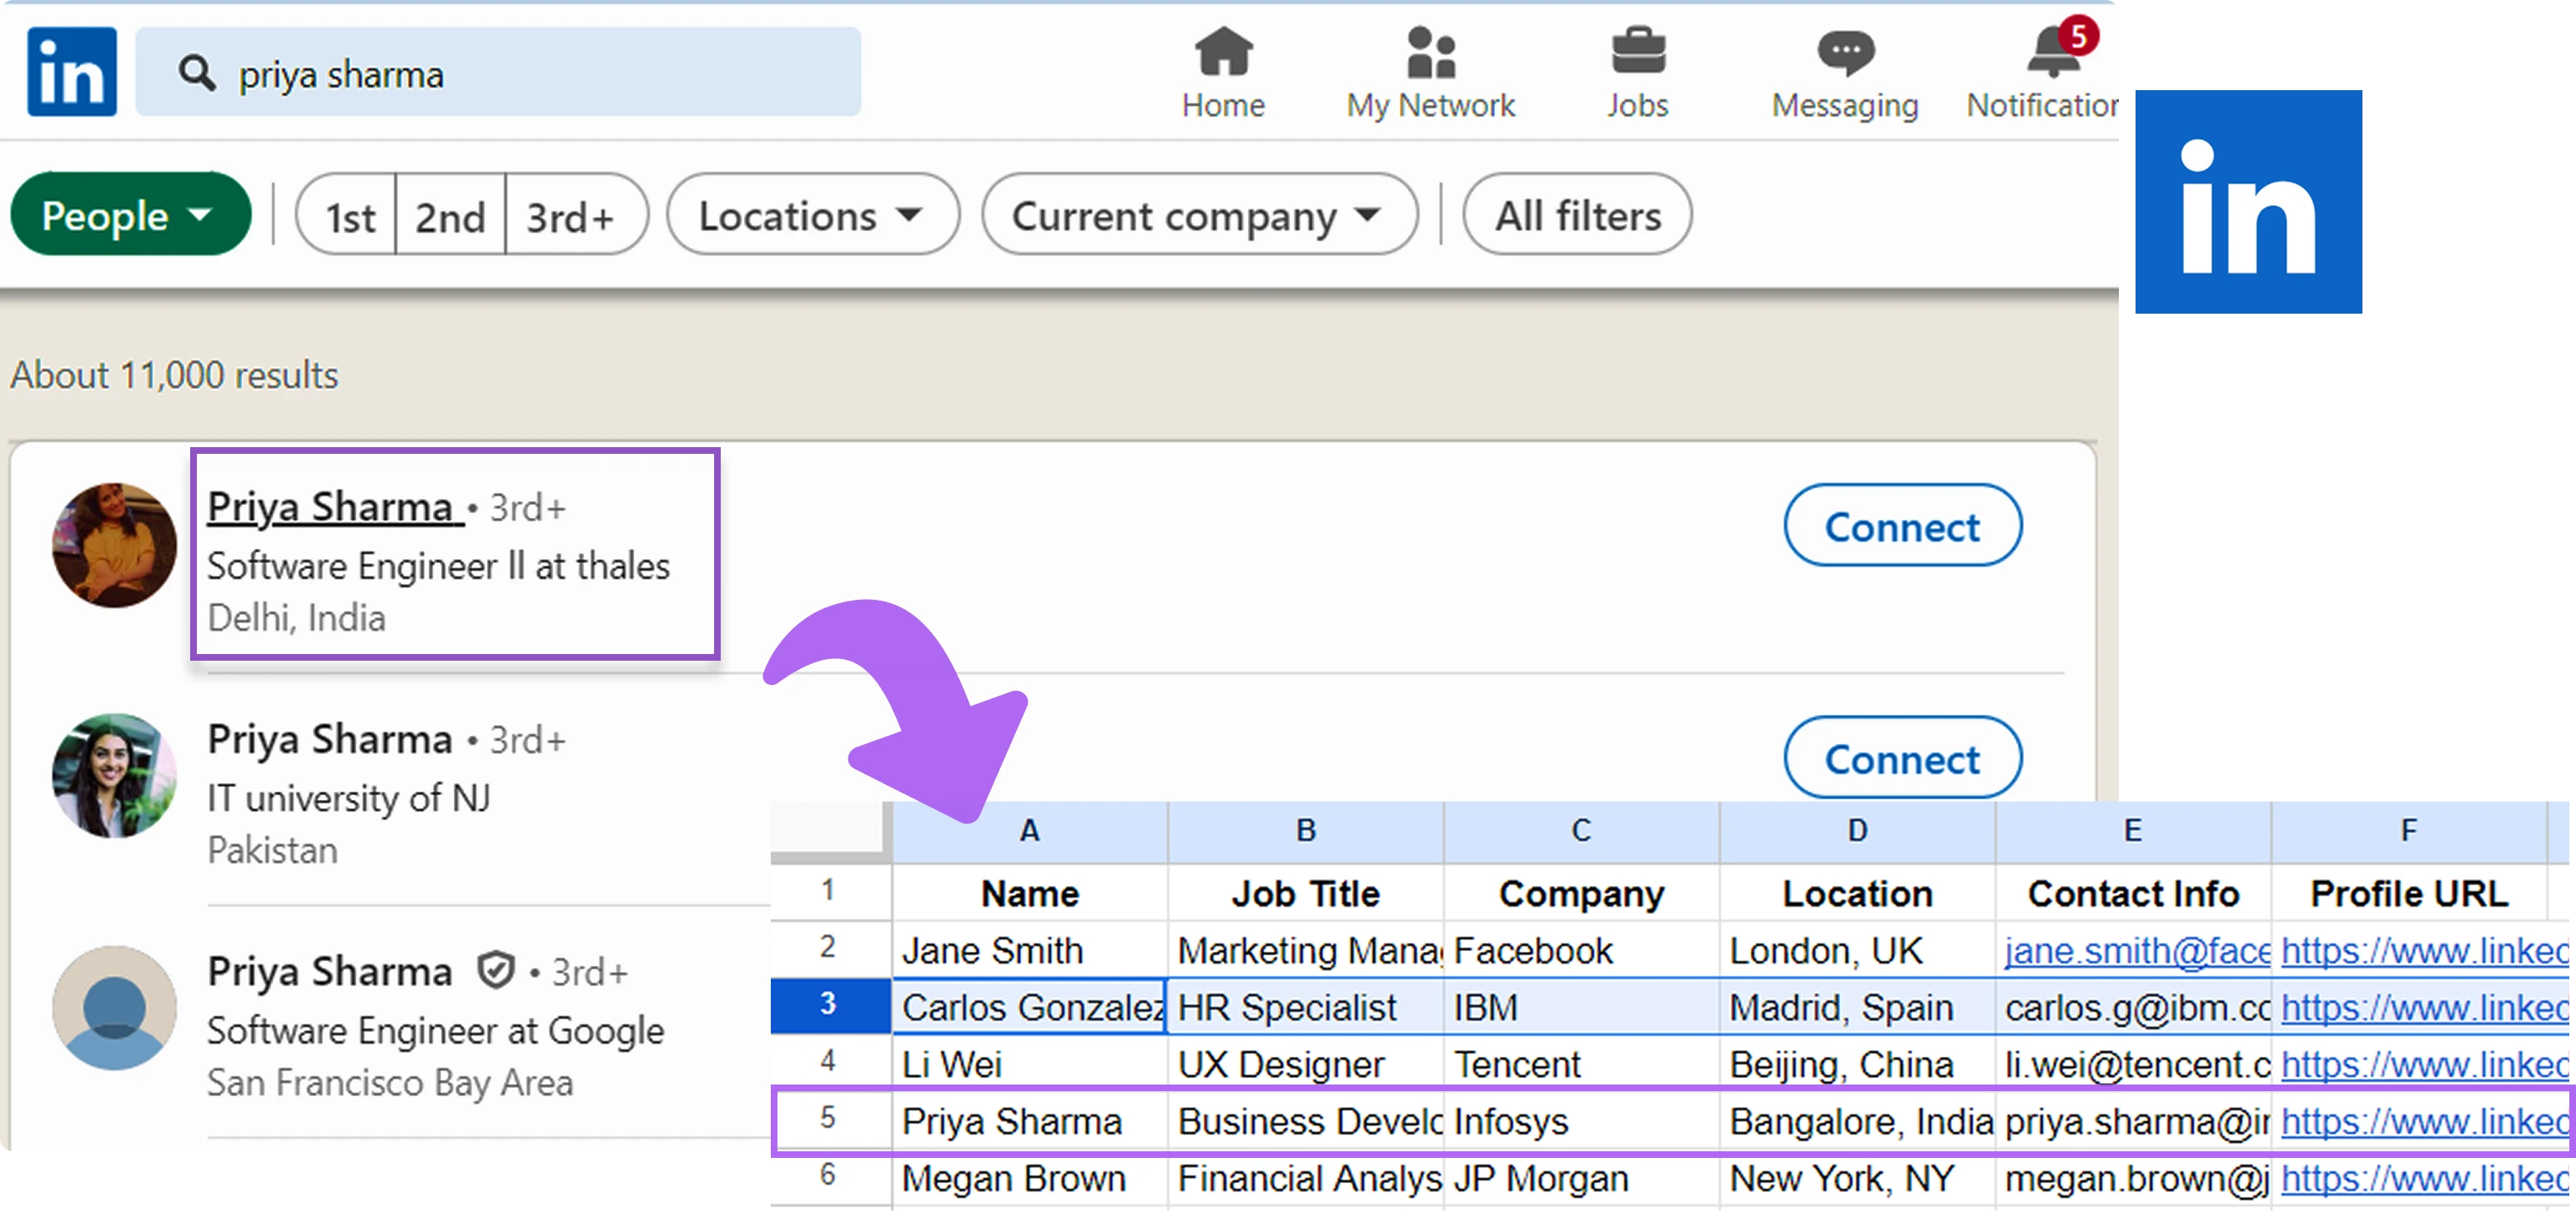
Task: Select the 'Li Wei' cell
Action: [x=1029, y=1064]
